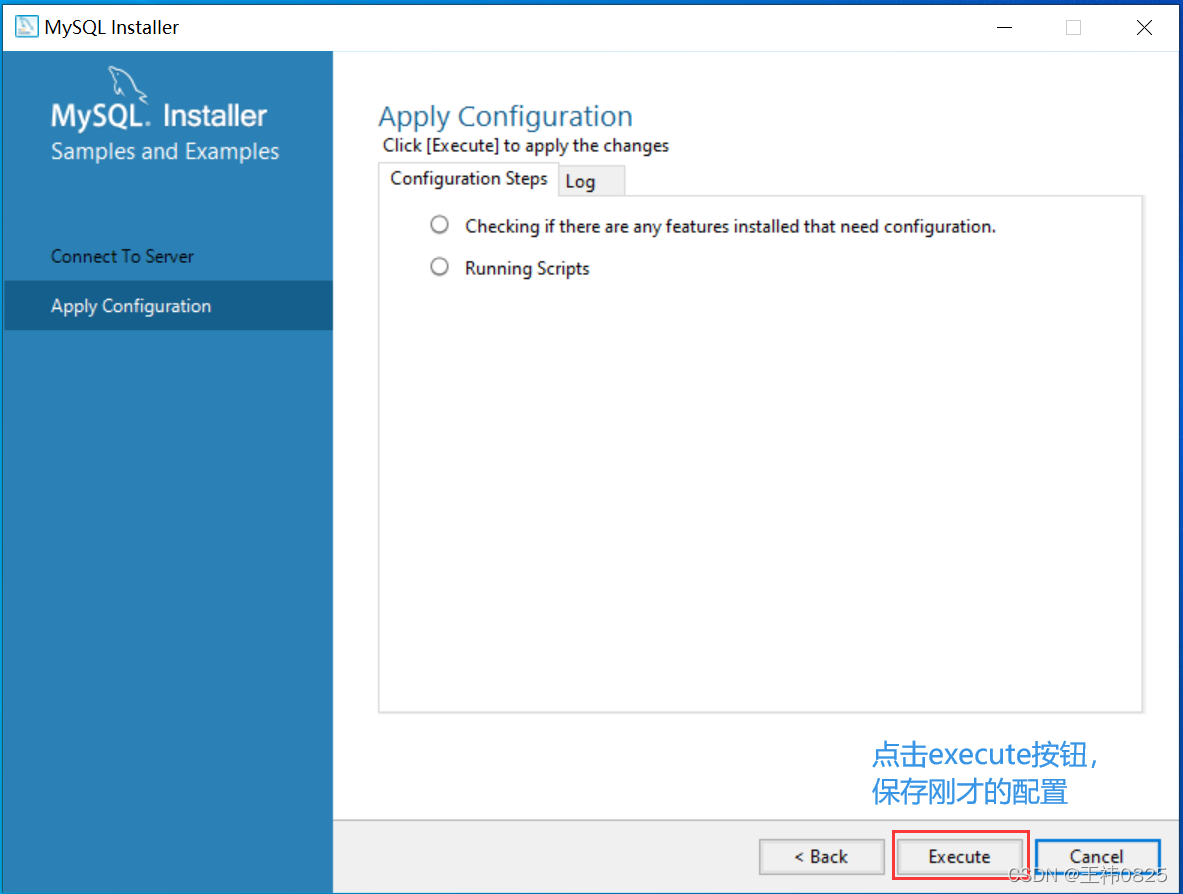The width and height of the screenshot is (1183, 894).
Task: Click the status circle beside Running Scripts
Action: click(439, 267)
